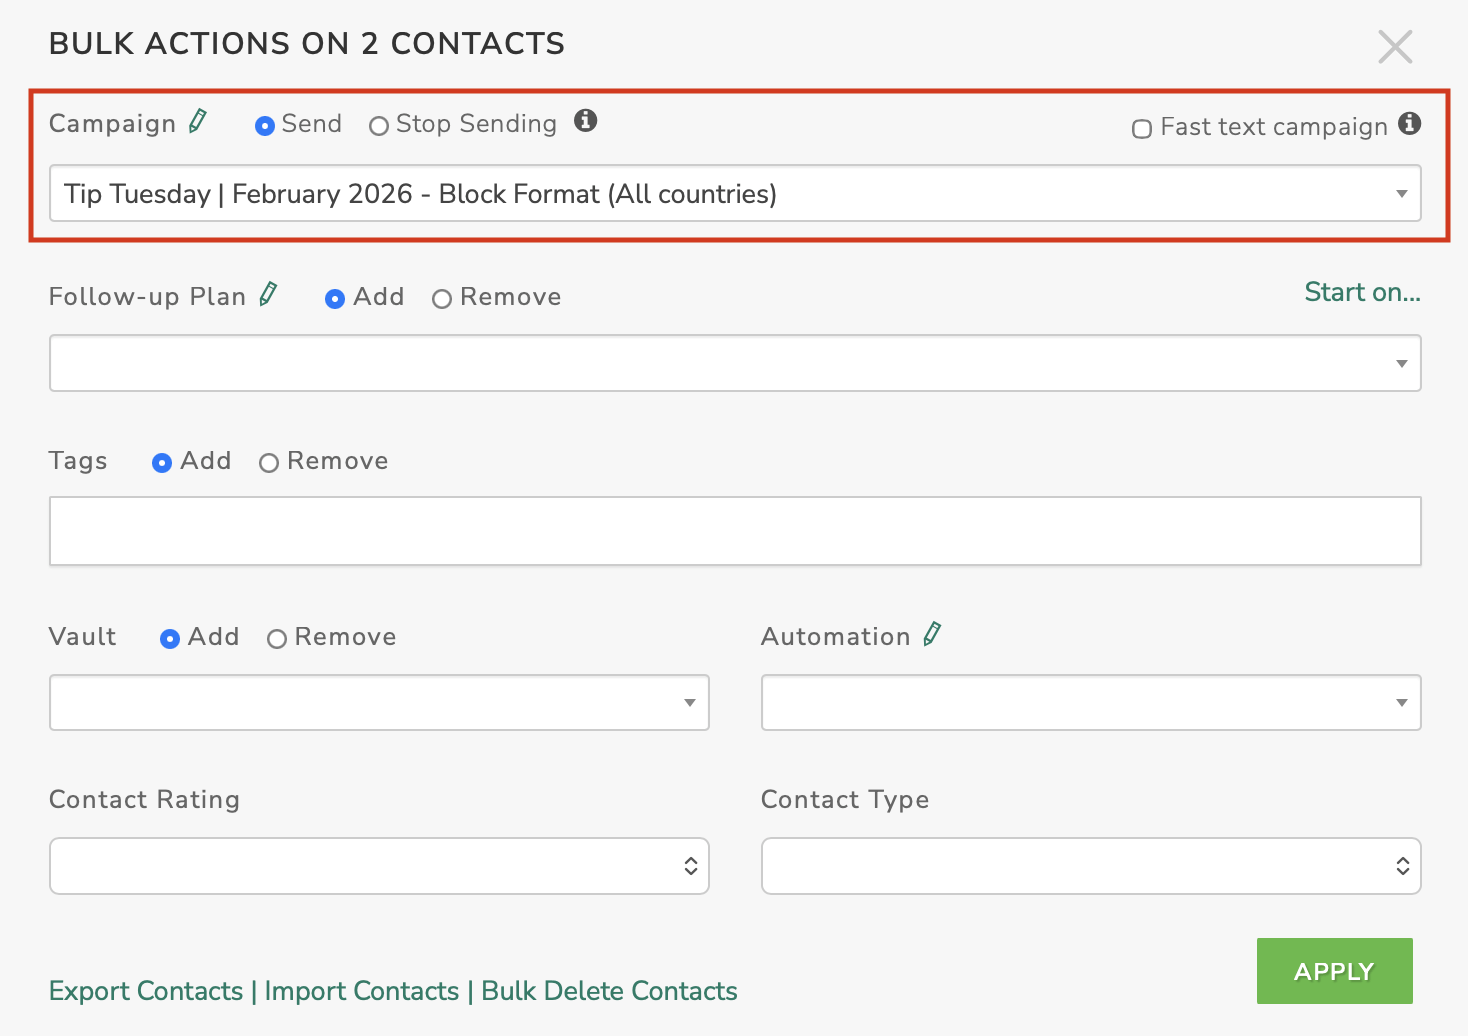Select the Stop Sending radio option

[x=379, y=126]
